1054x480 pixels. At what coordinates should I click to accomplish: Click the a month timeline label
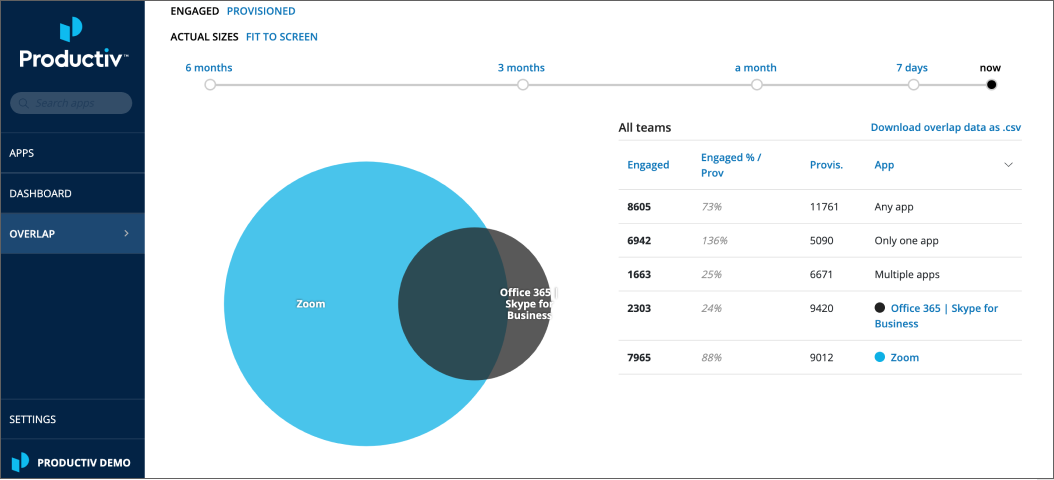[756, 68]
